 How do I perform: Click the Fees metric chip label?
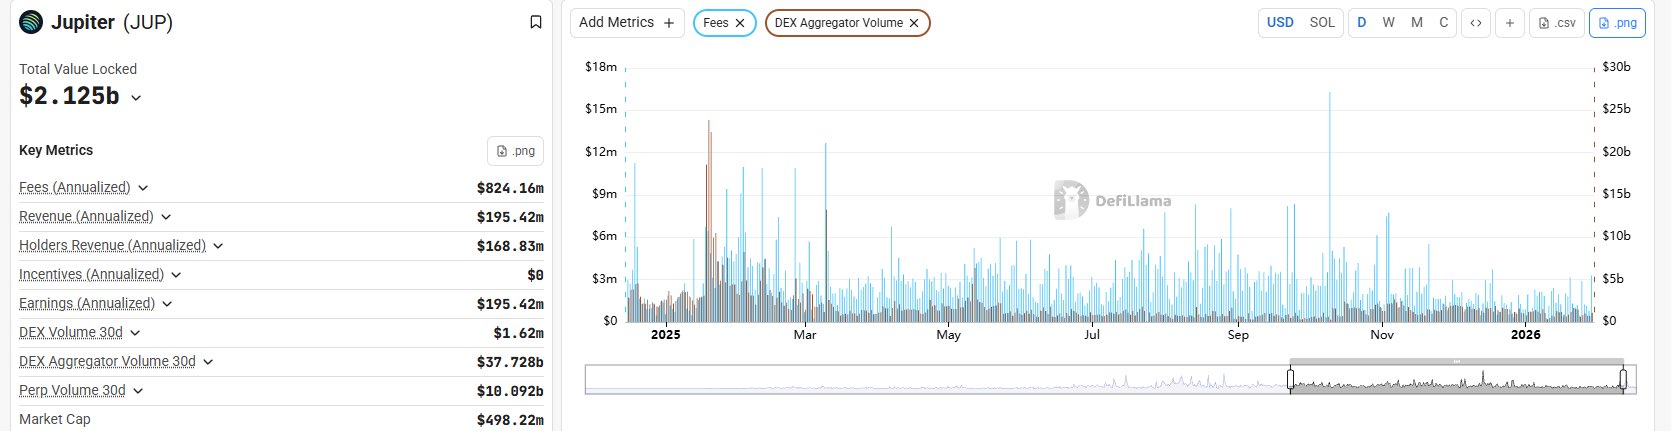716,23
